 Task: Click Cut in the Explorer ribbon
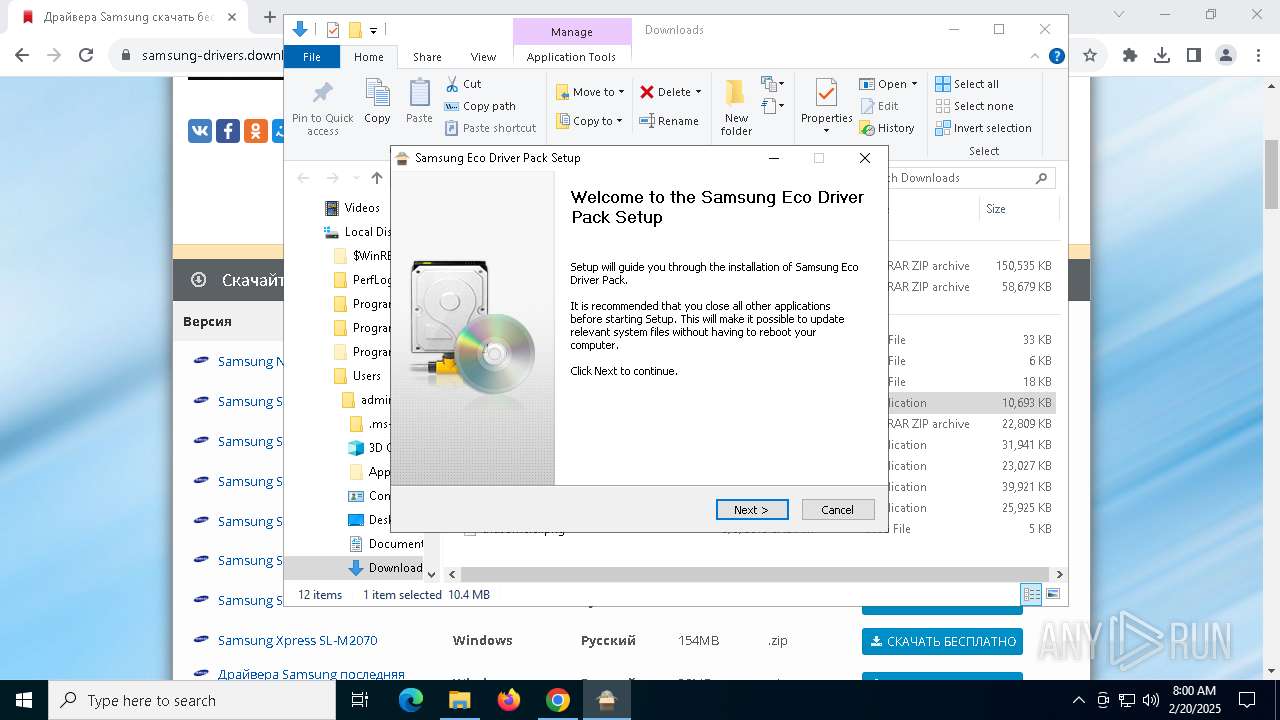tap(463, 84)
